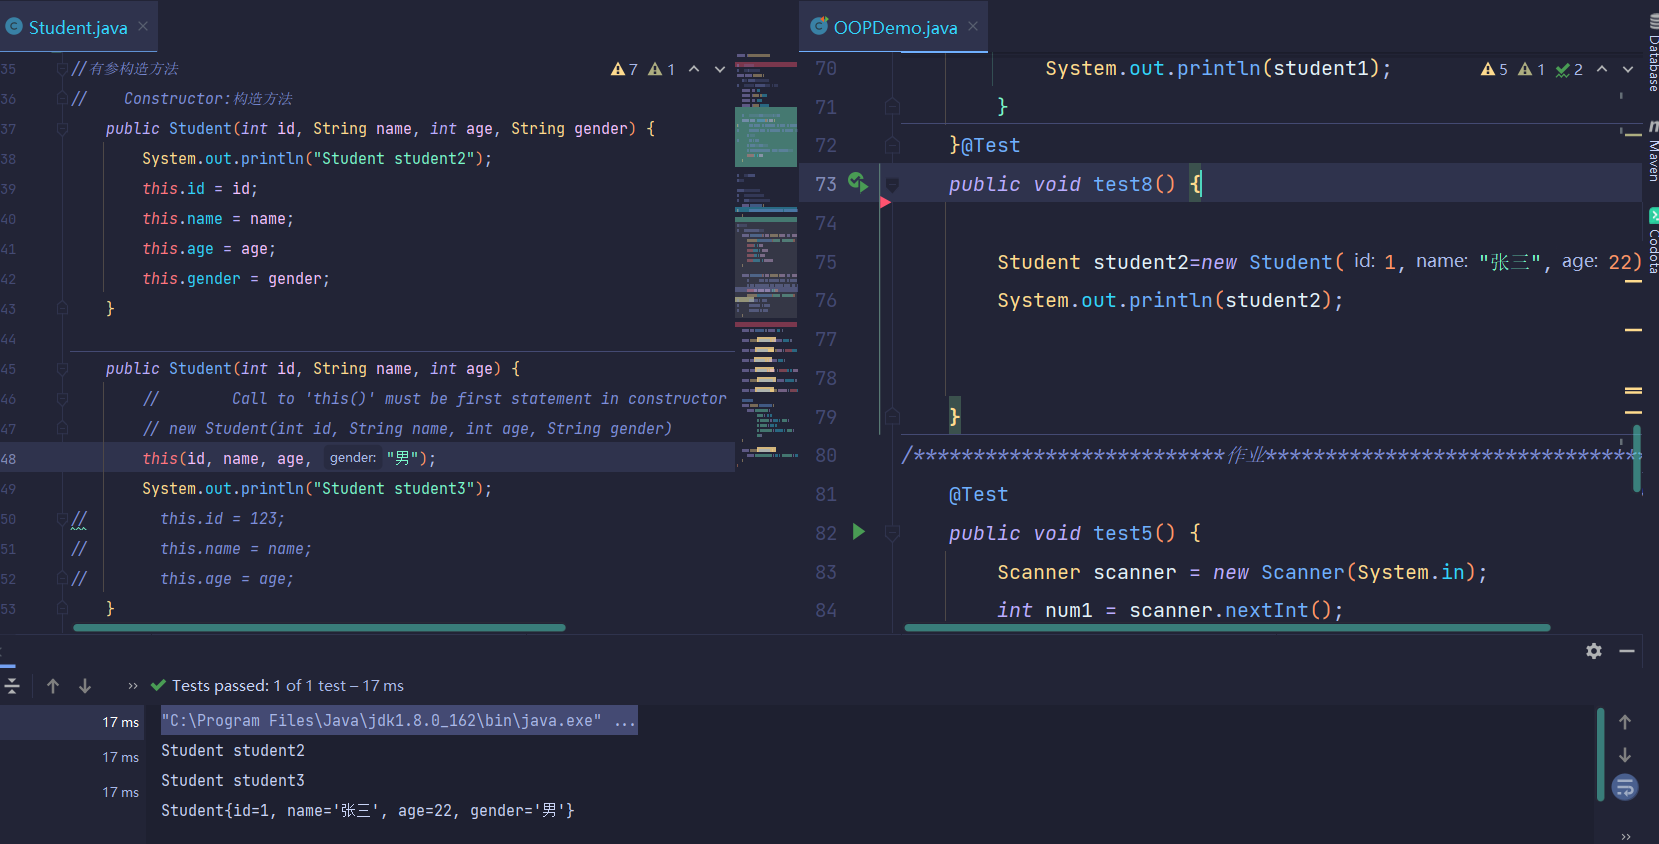Expand the folded command line ellipsis

[x=625, y=721]
